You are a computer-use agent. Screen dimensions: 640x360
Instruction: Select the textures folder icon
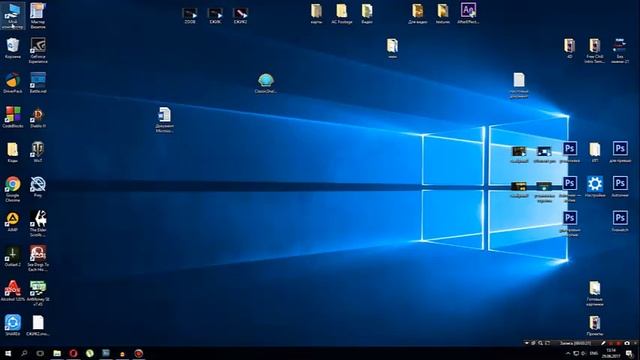443,13
